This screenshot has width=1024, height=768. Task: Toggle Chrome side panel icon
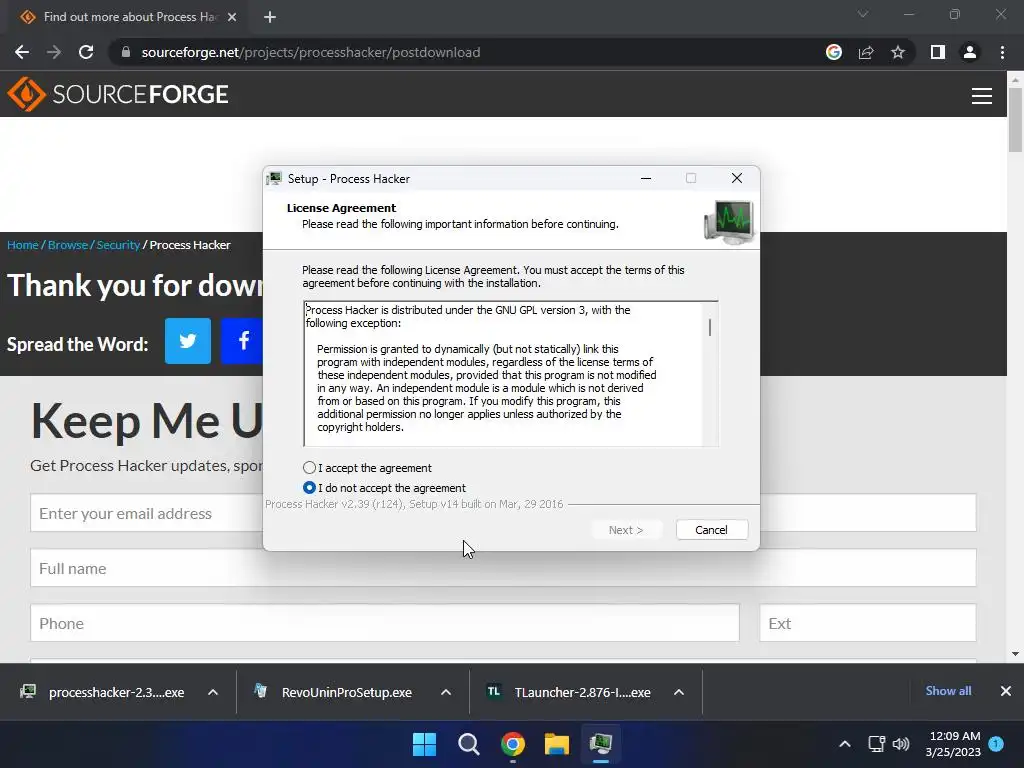point(938,52)
